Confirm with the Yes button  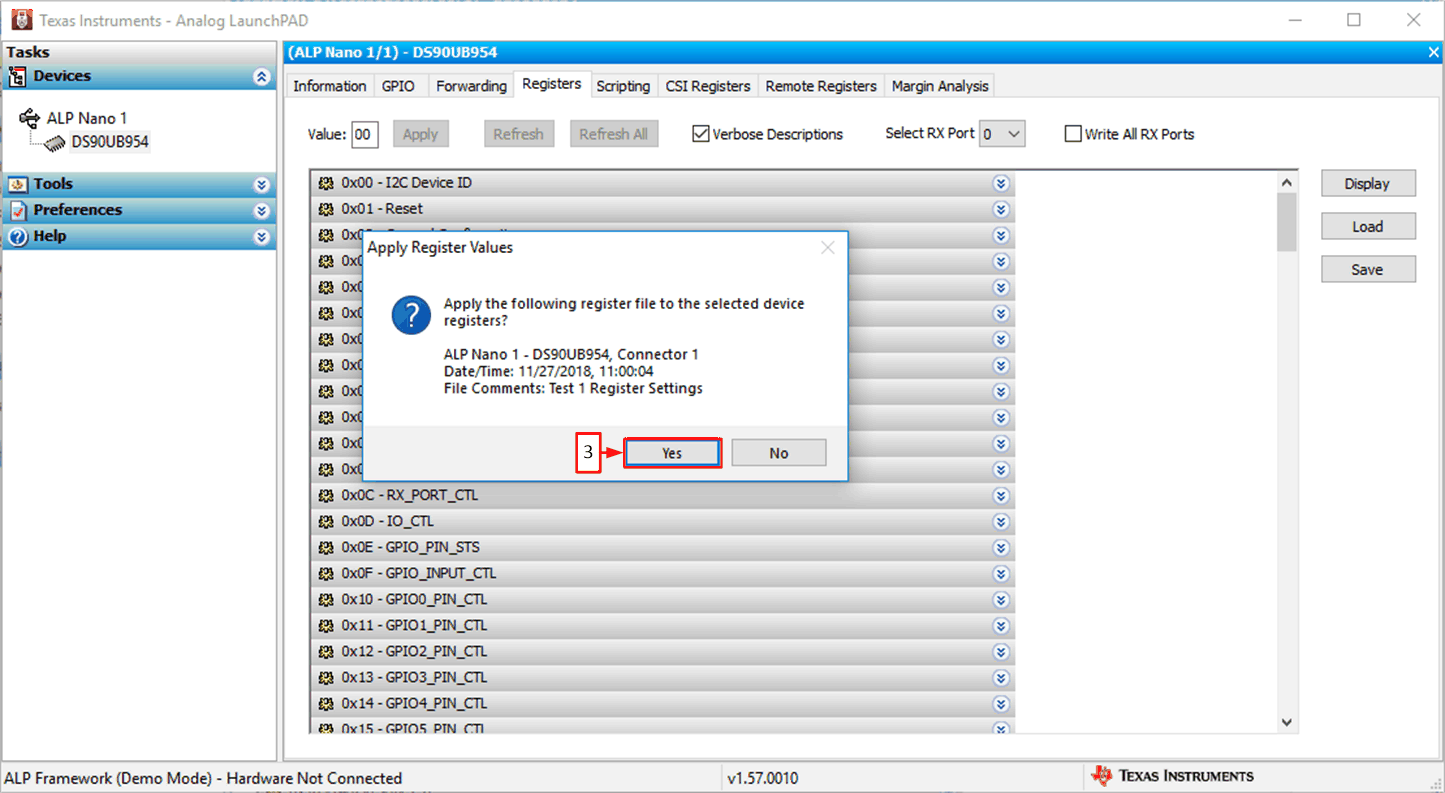coord(672,453)
